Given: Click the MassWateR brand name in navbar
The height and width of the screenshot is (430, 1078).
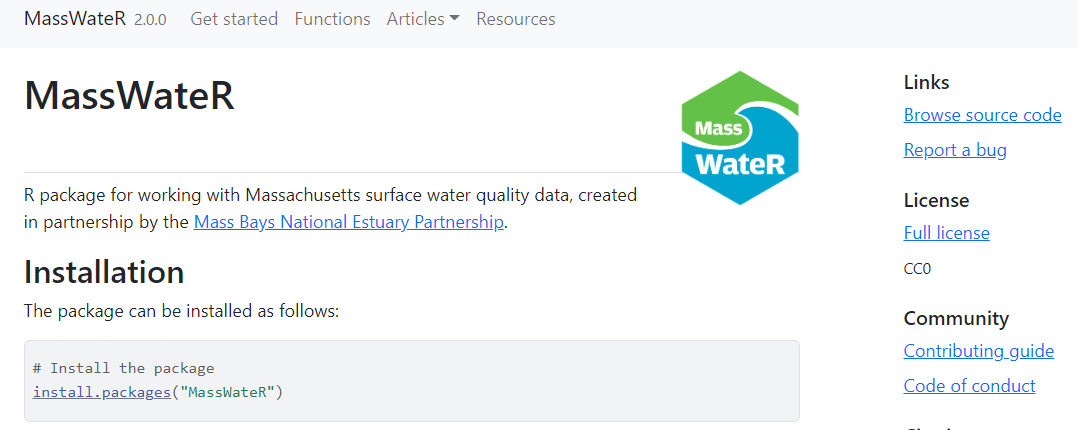Looking at the screenshot, I should [x=75, y=19].
